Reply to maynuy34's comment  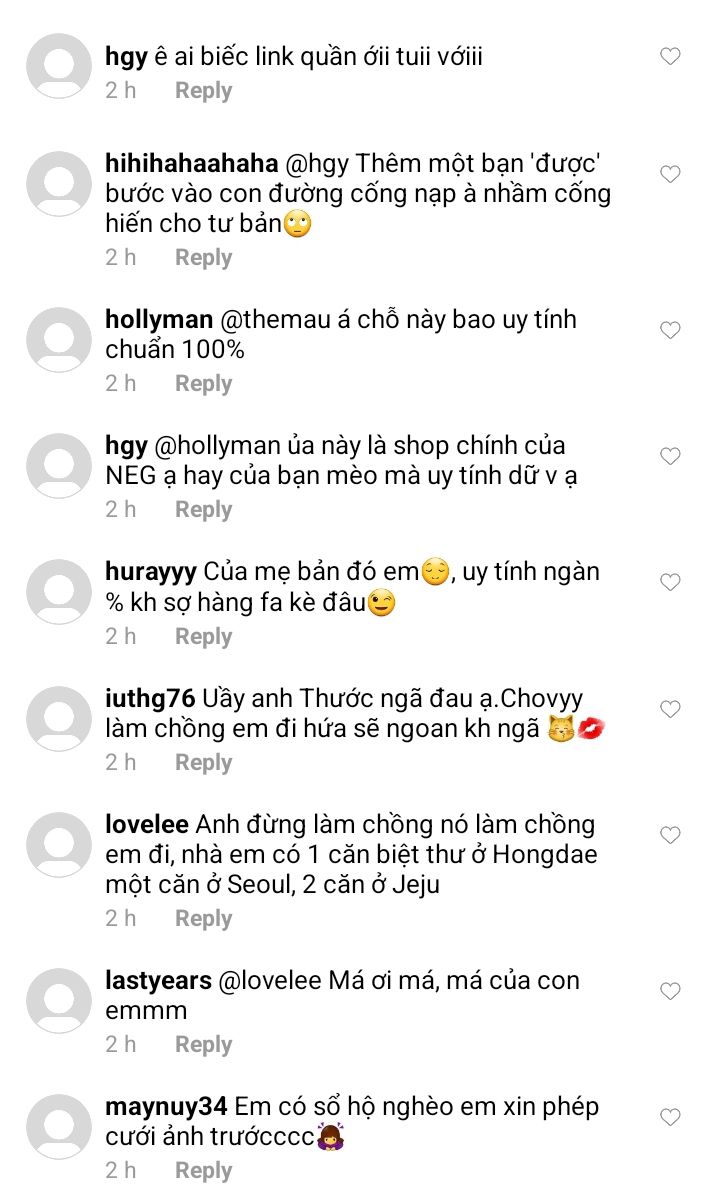coord(203,1170)
